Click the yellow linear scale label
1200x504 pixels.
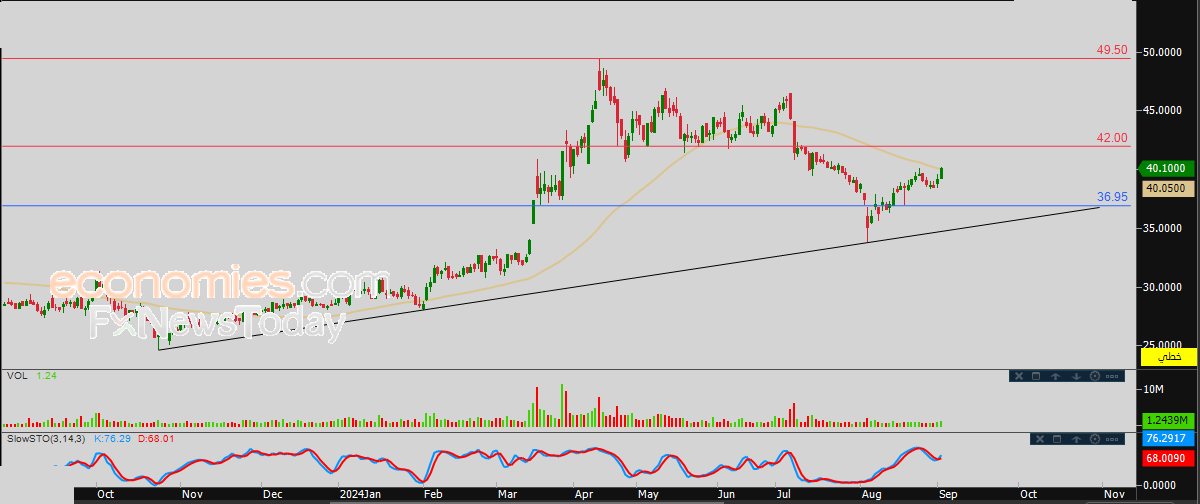pyautogui.click(x=1169, y=357)
